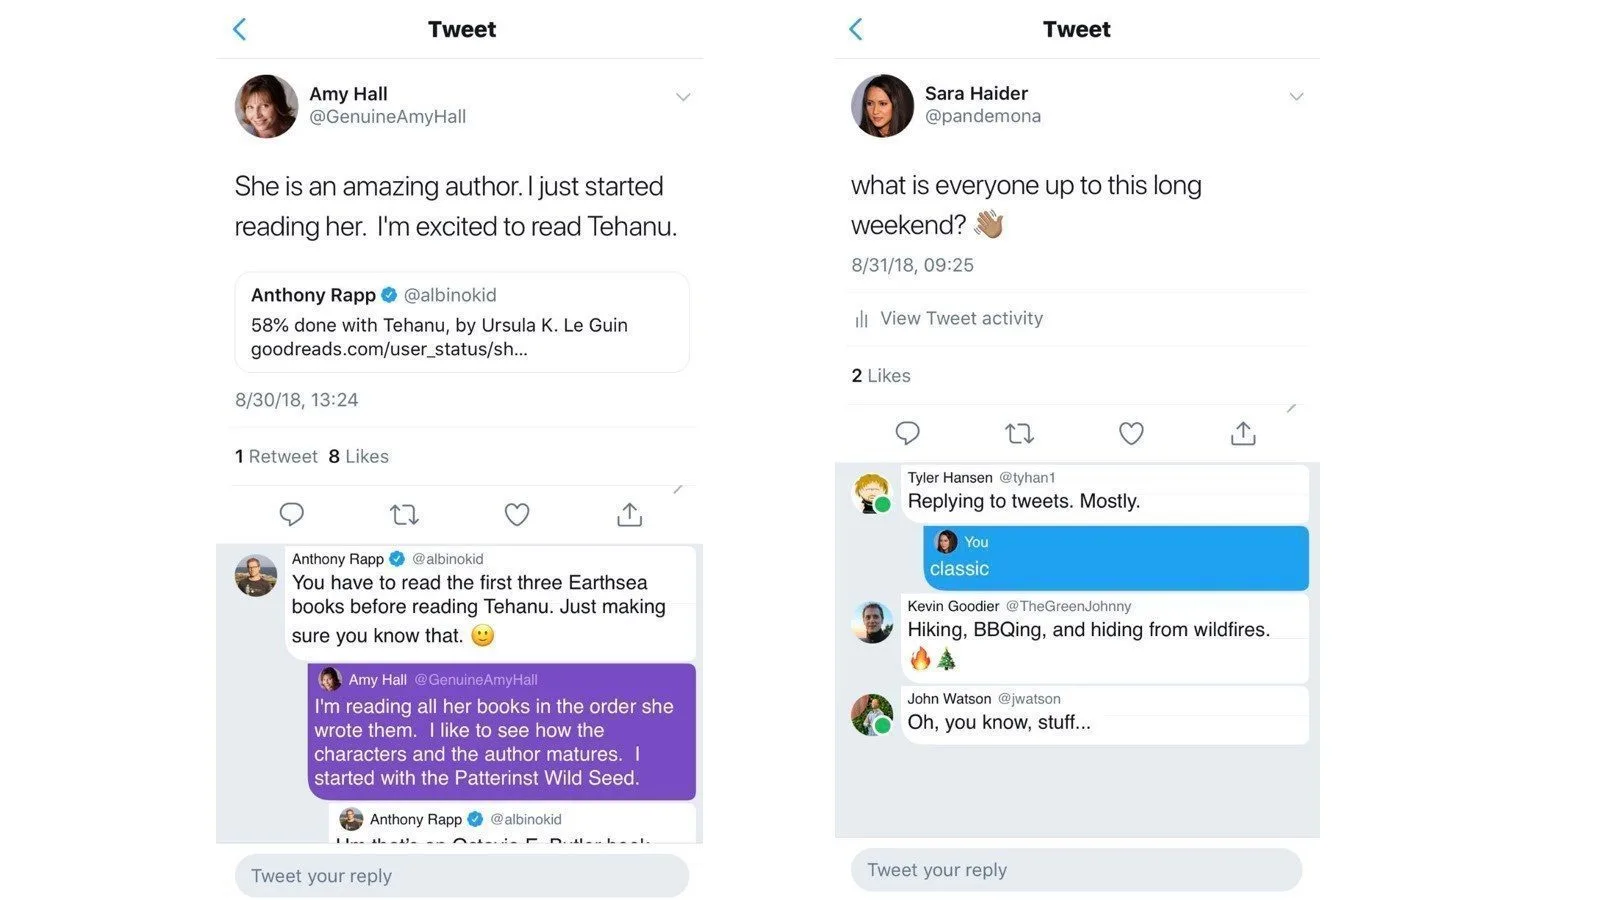Image resolution: width=1600 pixels, height=900 pixels.
Task: Click the Tweet your reply field under Amy's thread
Action: 461,876
